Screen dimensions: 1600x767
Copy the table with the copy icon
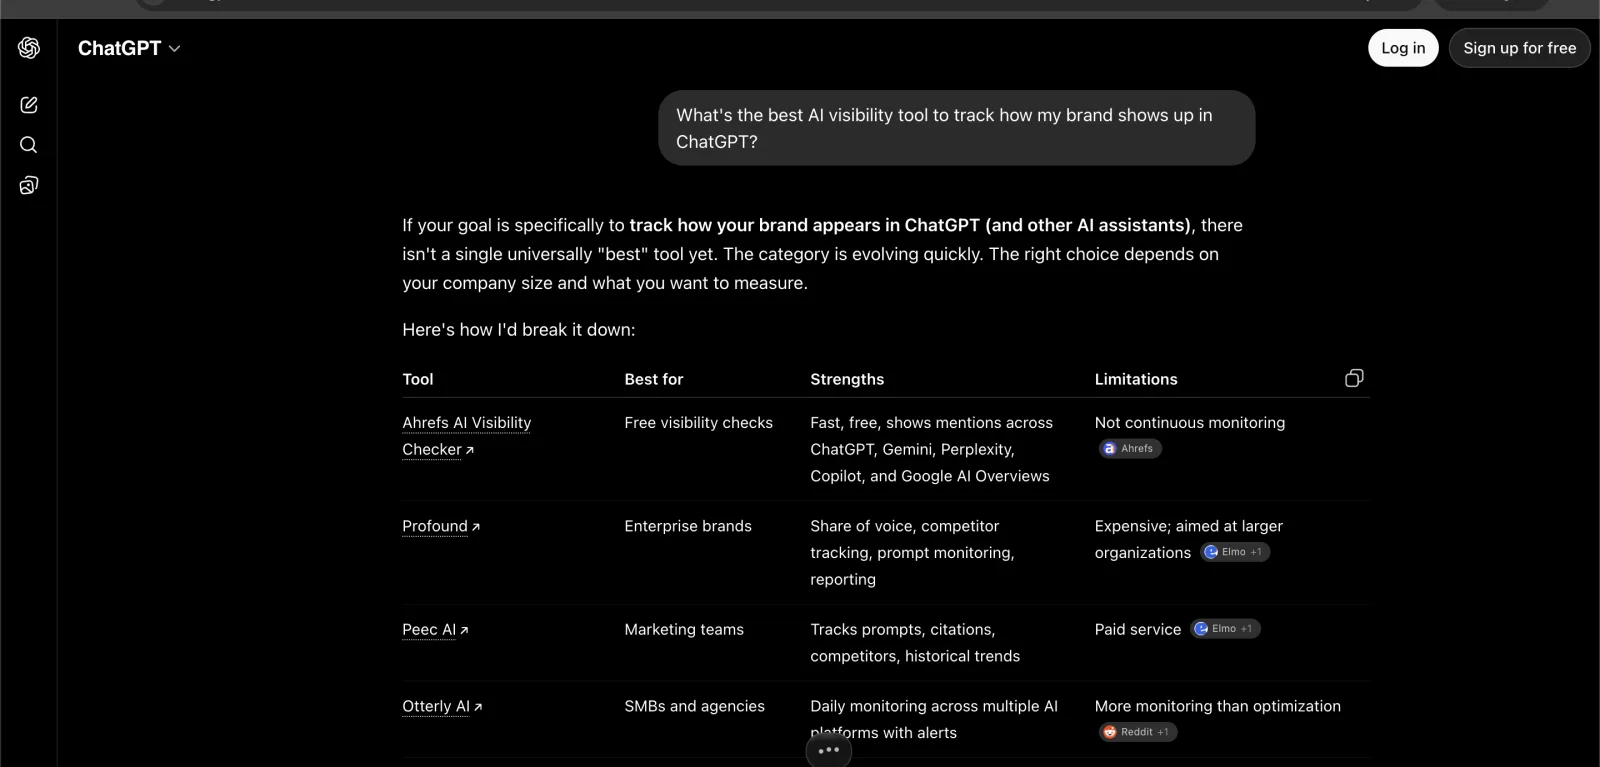[x=1354, y=378]
